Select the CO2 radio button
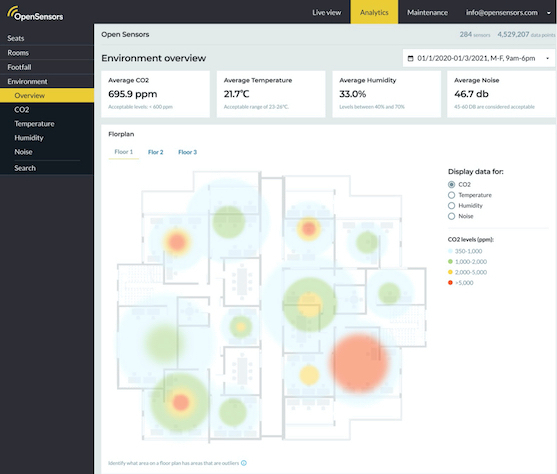Viewport: 557px width, 474px height. [x=451, y=184]
